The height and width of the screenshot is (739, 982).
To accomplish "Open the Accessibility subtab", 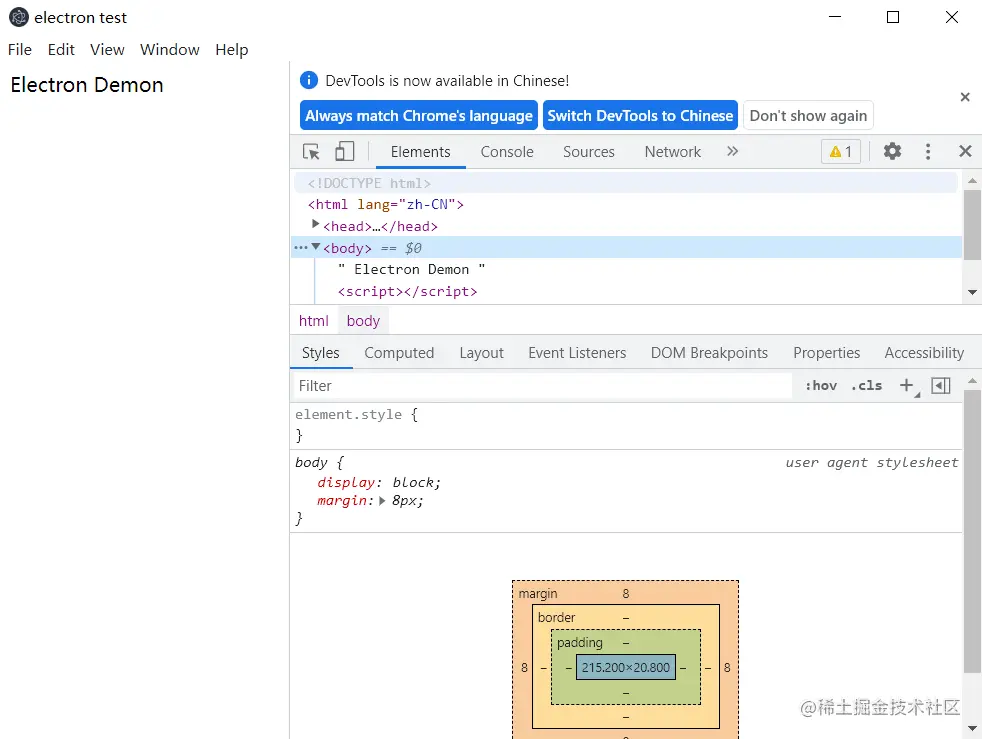I will coord(924,353).
